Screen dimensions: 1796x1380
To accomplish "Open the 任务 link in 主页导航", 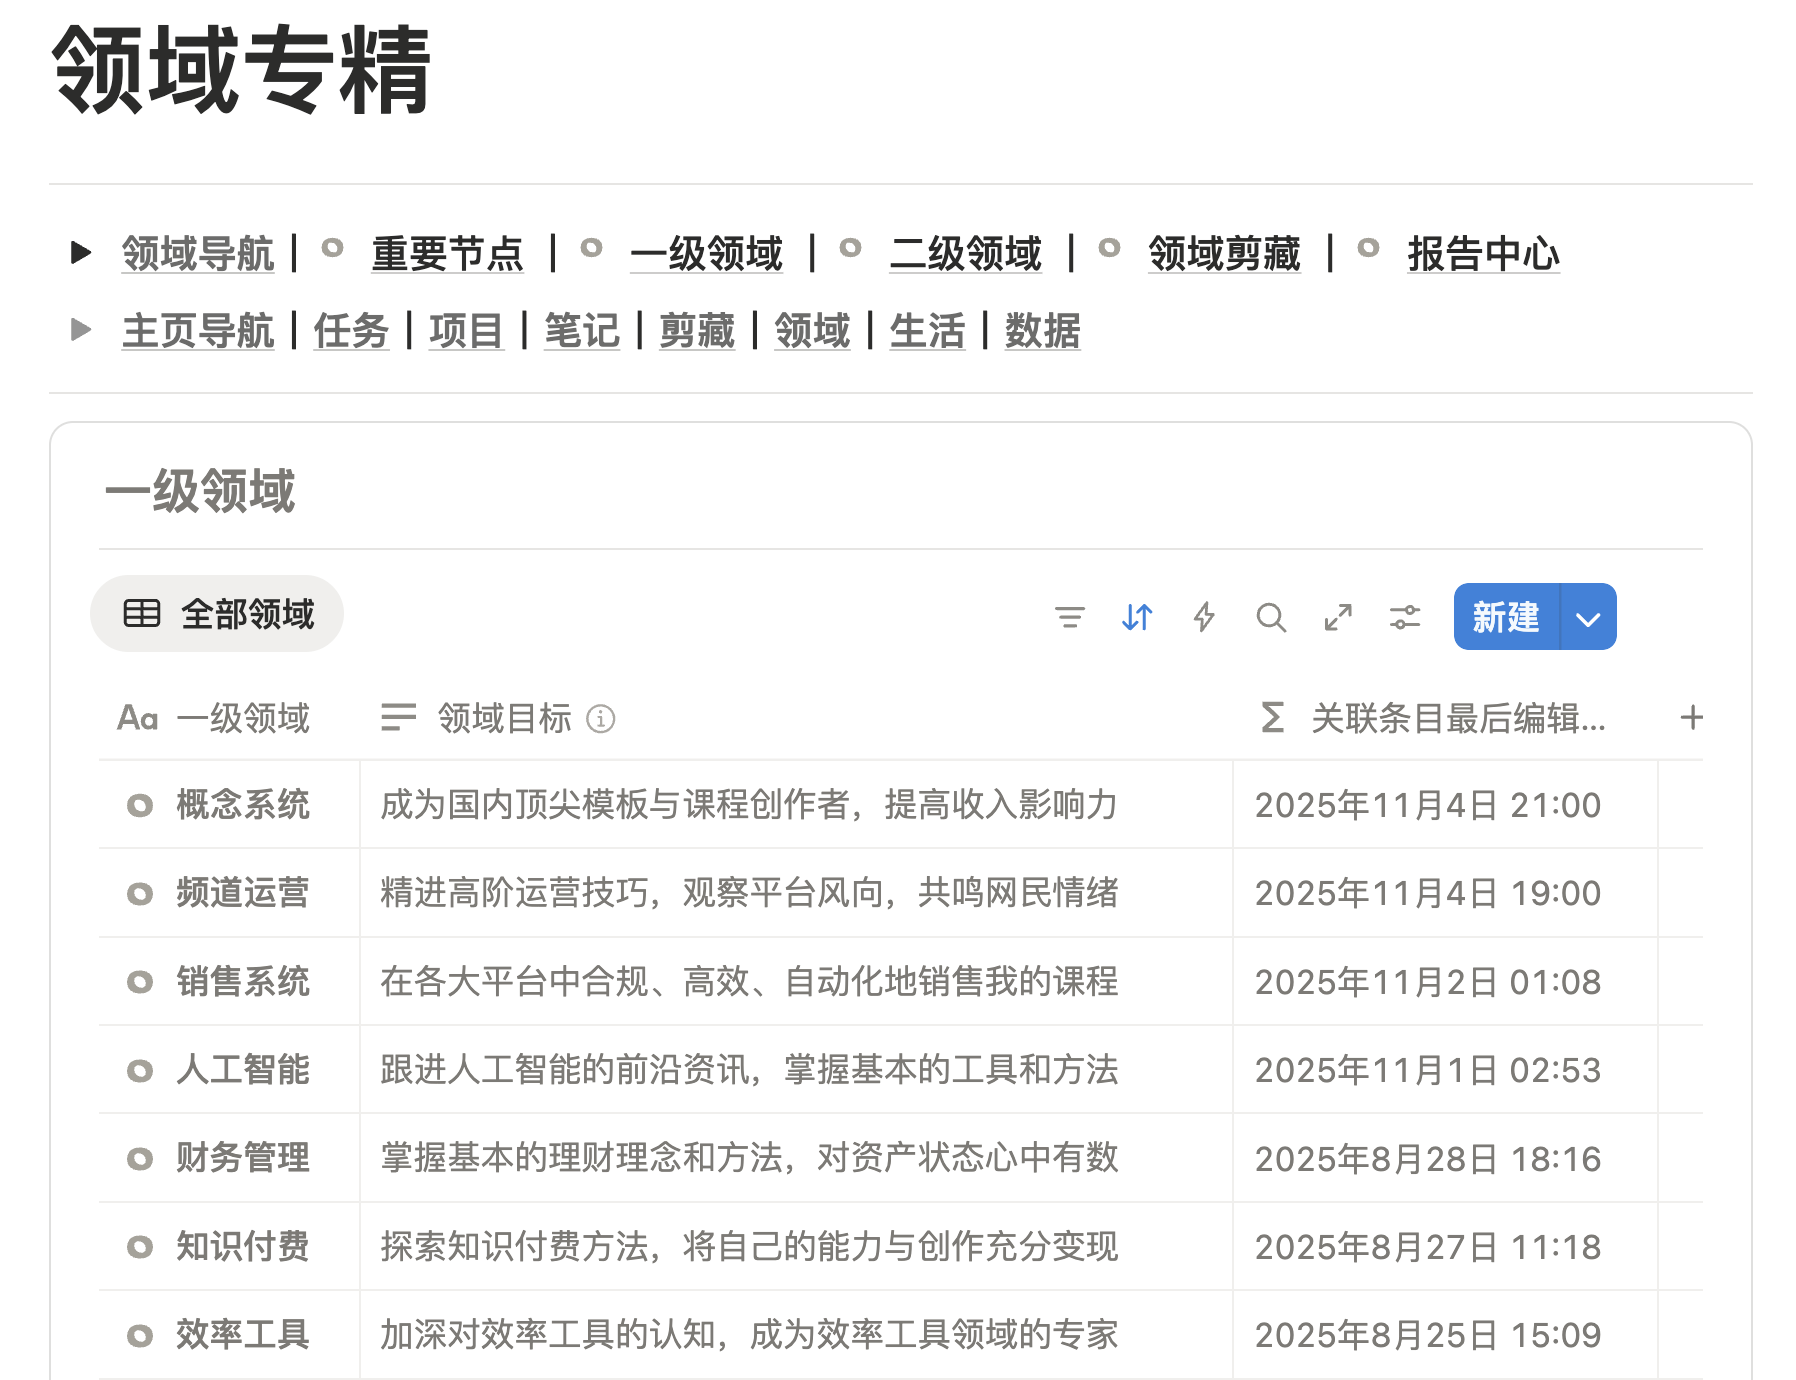I will [350, 332].
